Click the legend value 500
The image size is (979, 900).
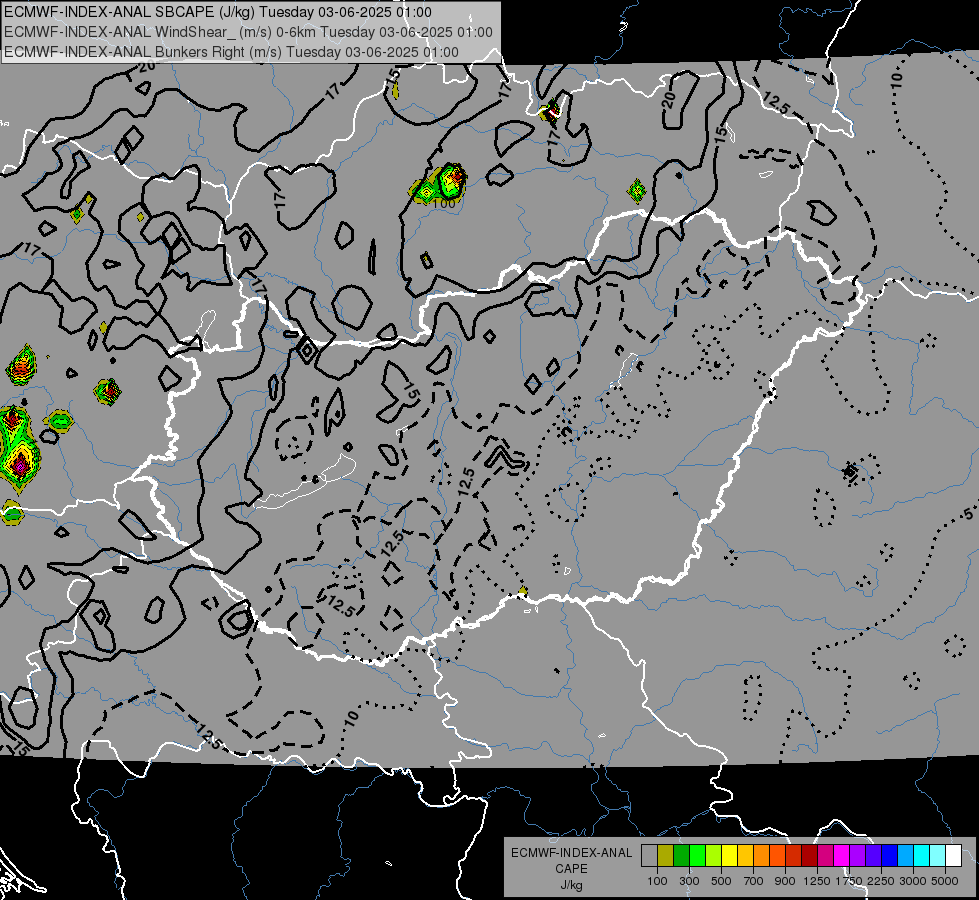pos(721,881)
